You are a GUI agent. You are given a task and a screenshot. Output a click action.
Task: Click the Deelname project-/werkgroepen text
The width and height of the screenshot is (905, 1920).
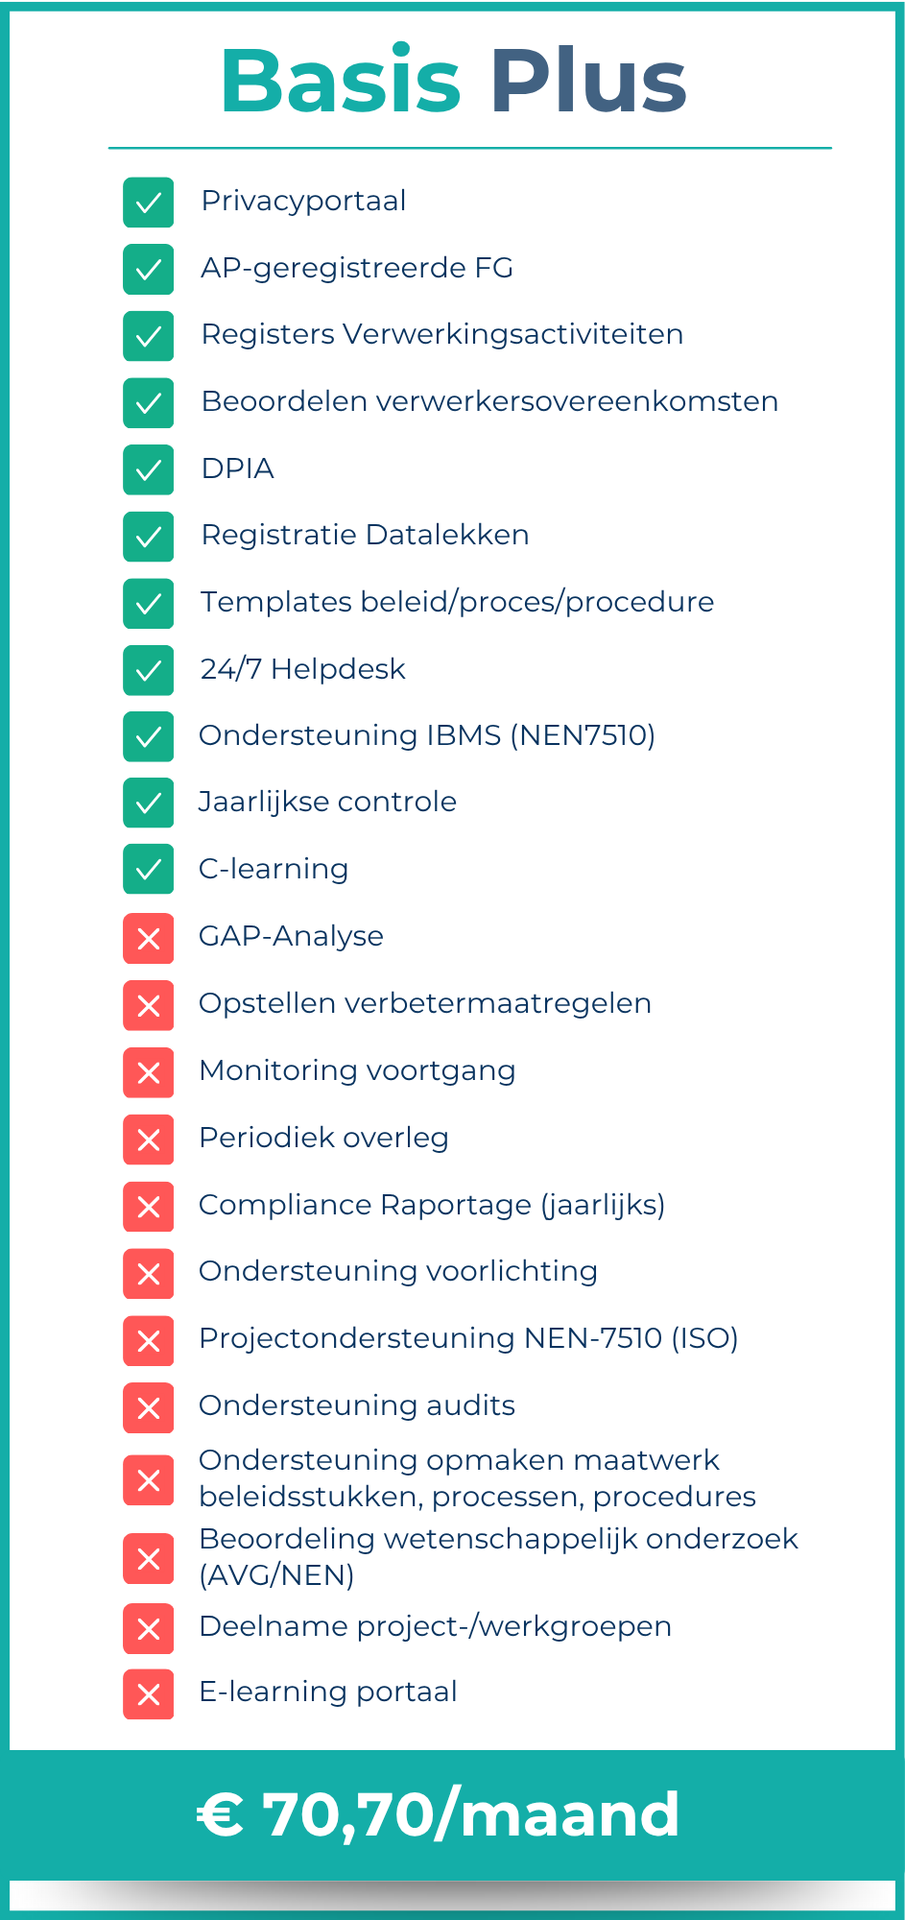click(x=435, y=1626)
